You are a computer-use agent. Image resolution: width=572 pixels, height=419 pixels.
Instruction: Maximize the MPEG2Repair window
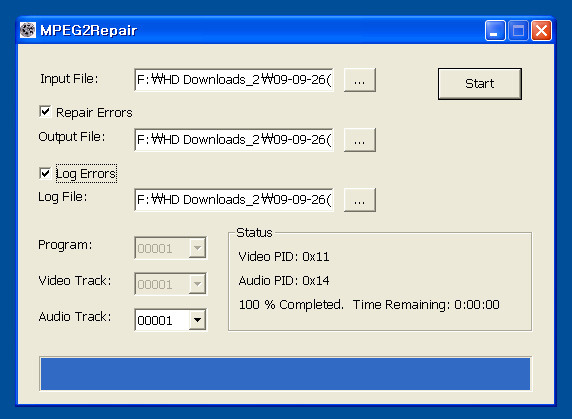click(x=518, y=31)
